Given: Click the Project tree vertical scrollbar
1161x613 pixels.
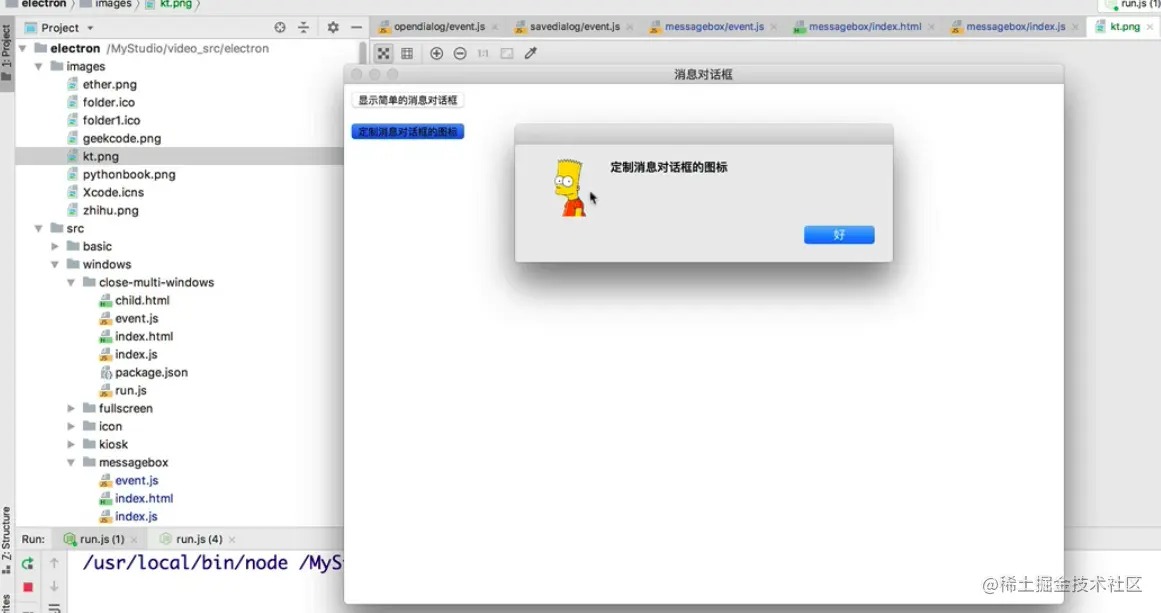Looking at the screenshot, I should pos(363,53).
